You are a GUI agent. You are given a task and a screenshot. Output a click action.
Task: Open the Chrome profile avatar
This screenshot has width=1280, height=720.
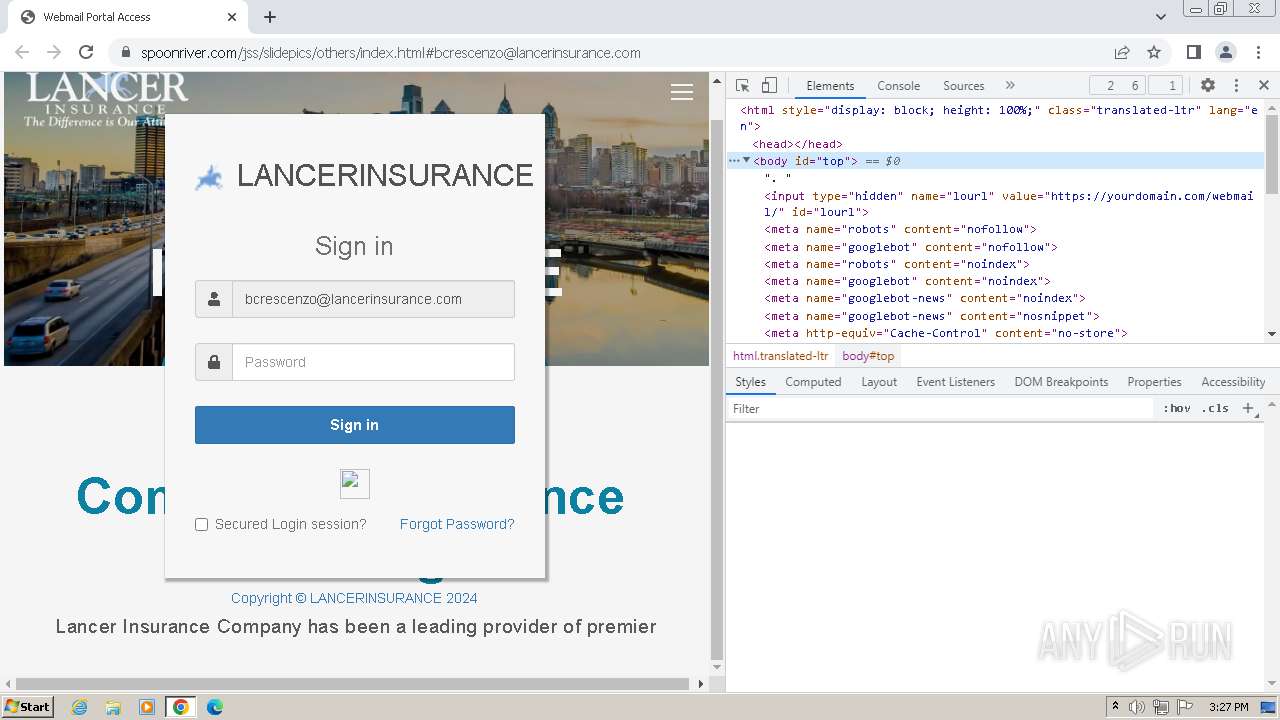1225,52
